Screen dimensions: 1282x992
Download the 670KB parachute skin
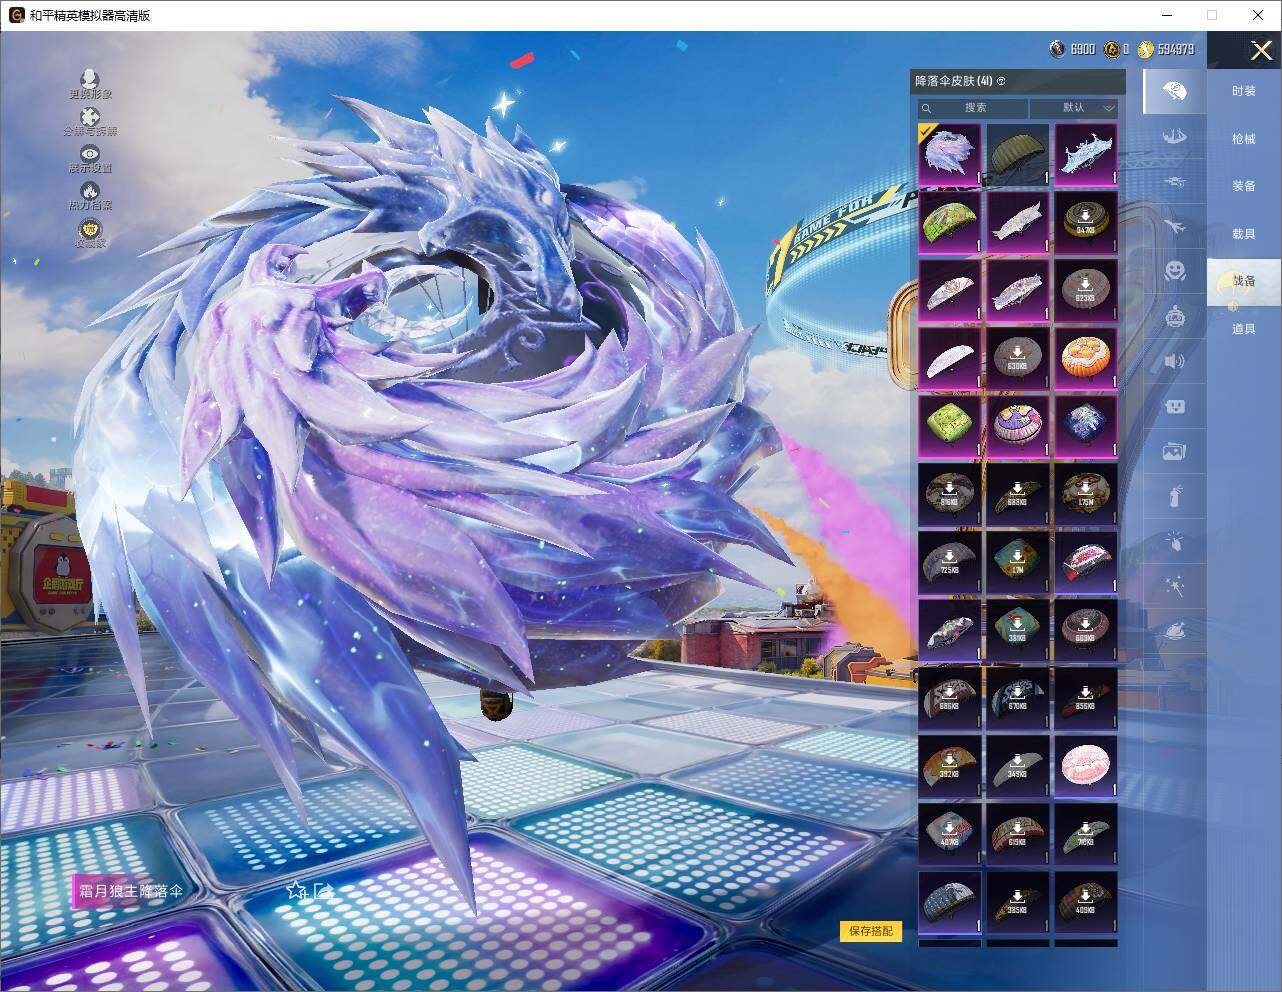pyautogui.click(x=1017, y=698)
